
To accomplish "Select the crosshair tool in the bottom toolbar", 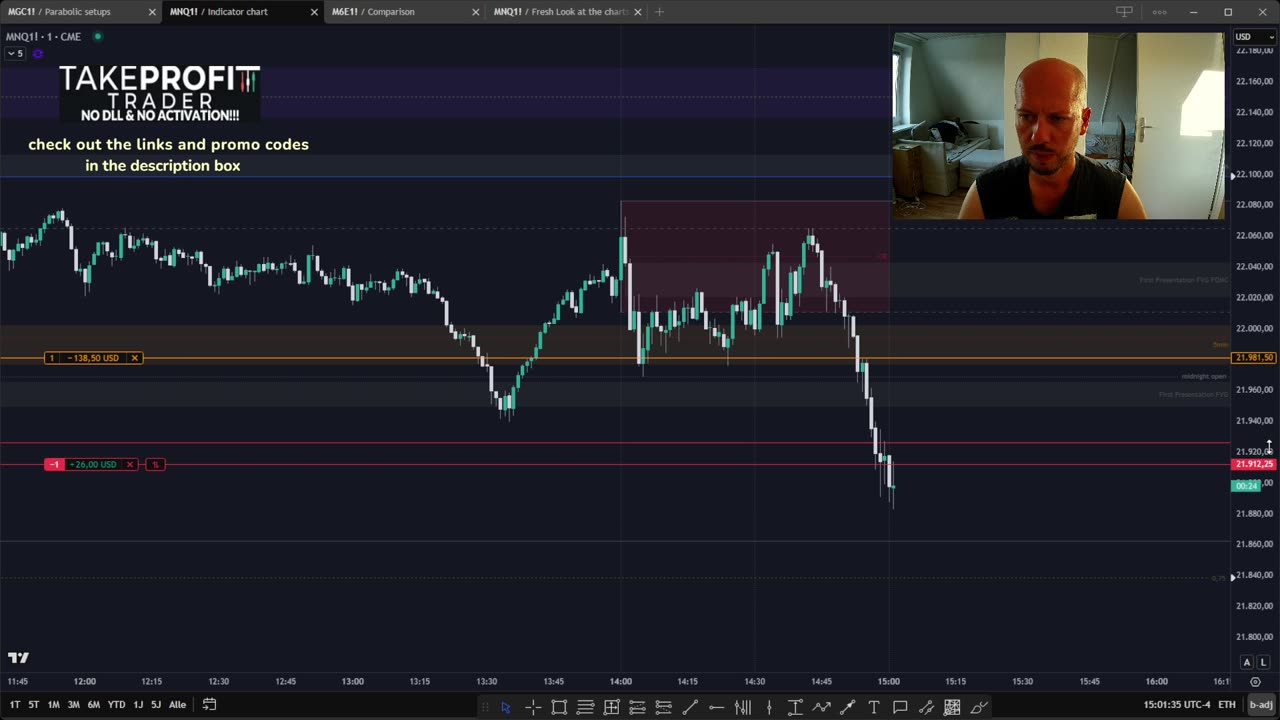I will coord(533,707).
